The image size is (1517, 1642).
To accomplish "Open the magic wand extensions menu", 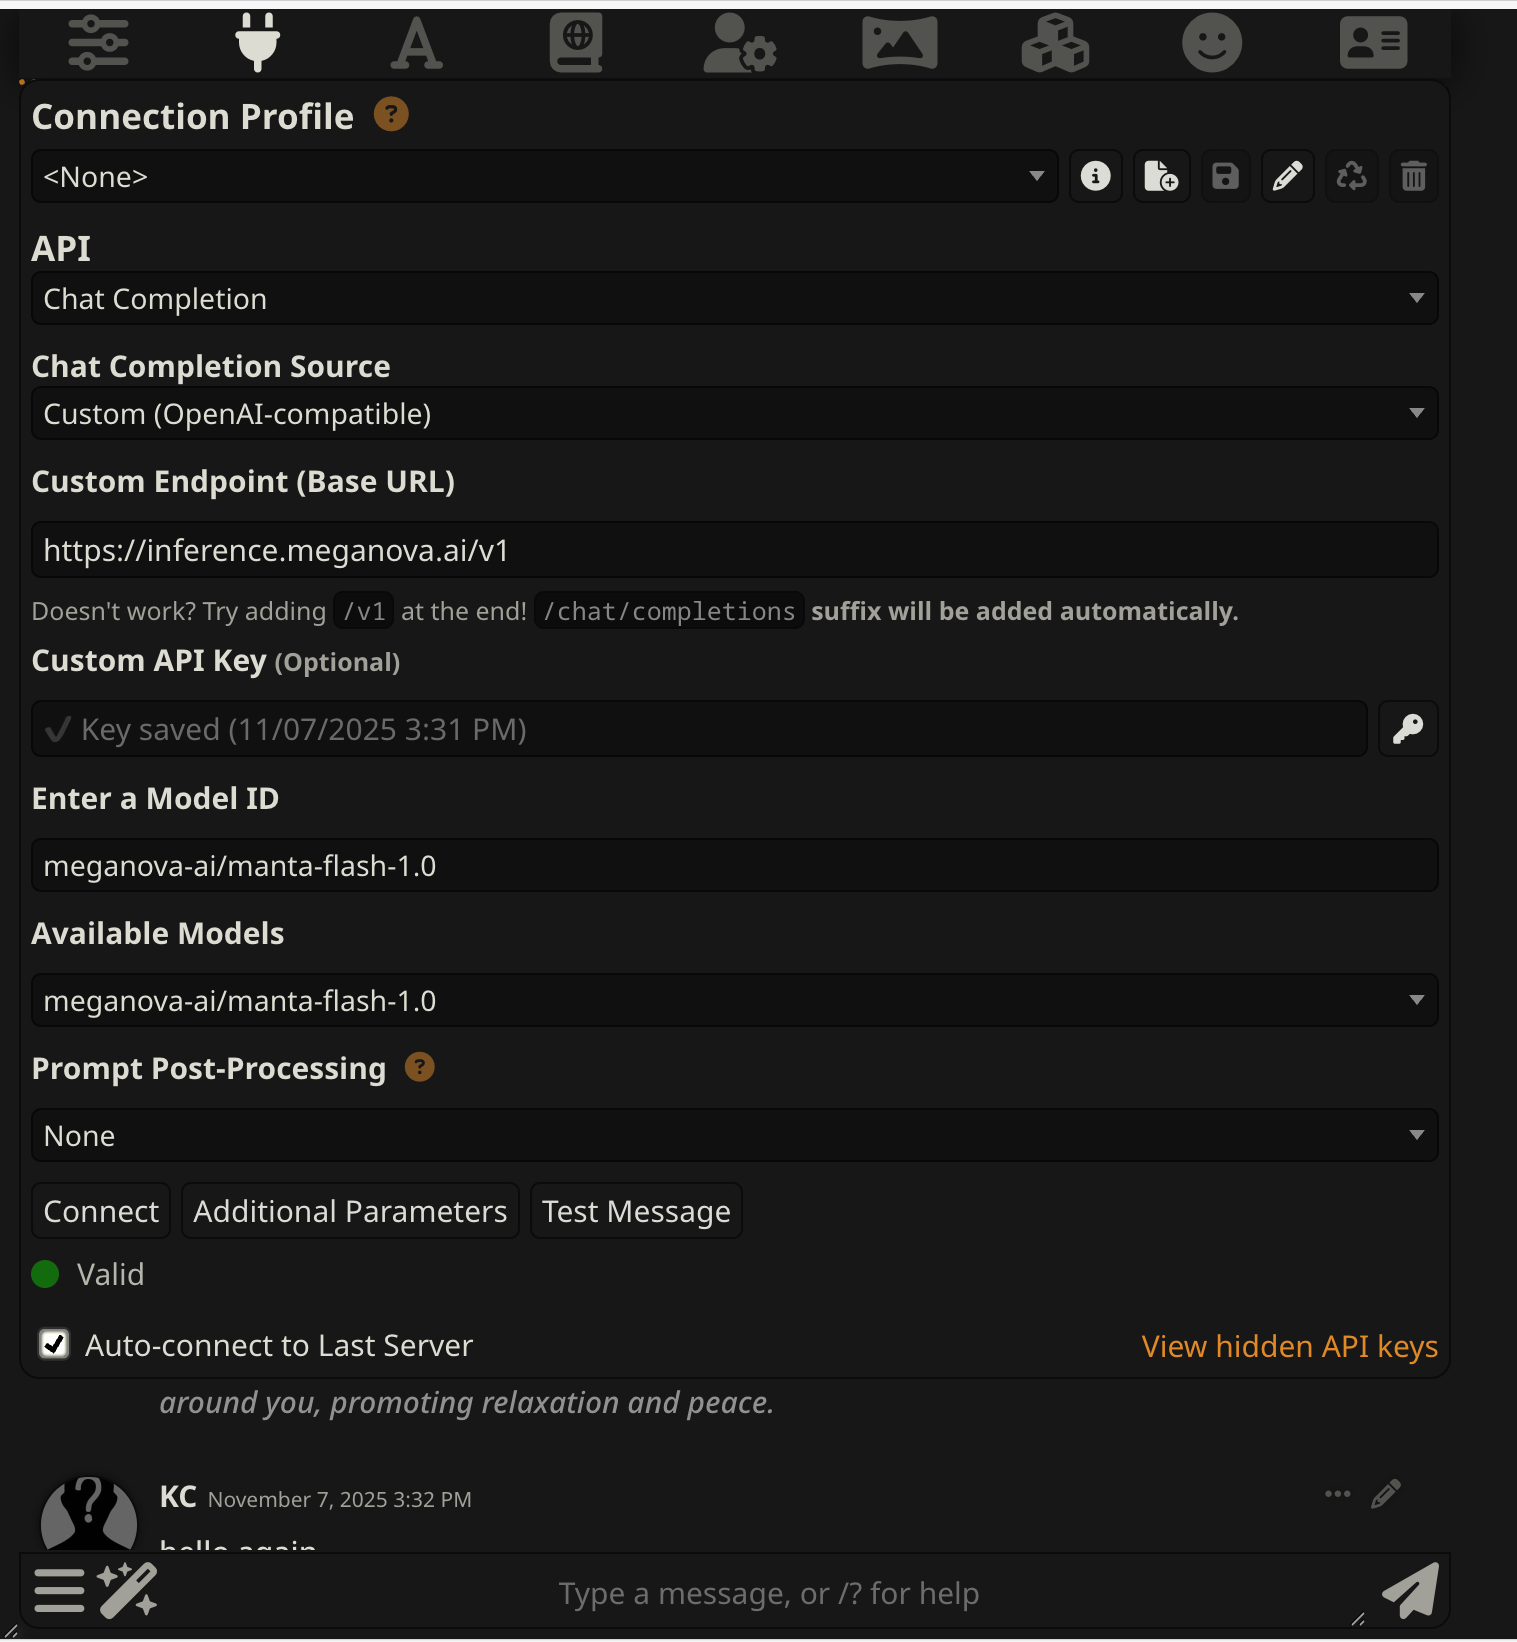I will point(128,1591).
